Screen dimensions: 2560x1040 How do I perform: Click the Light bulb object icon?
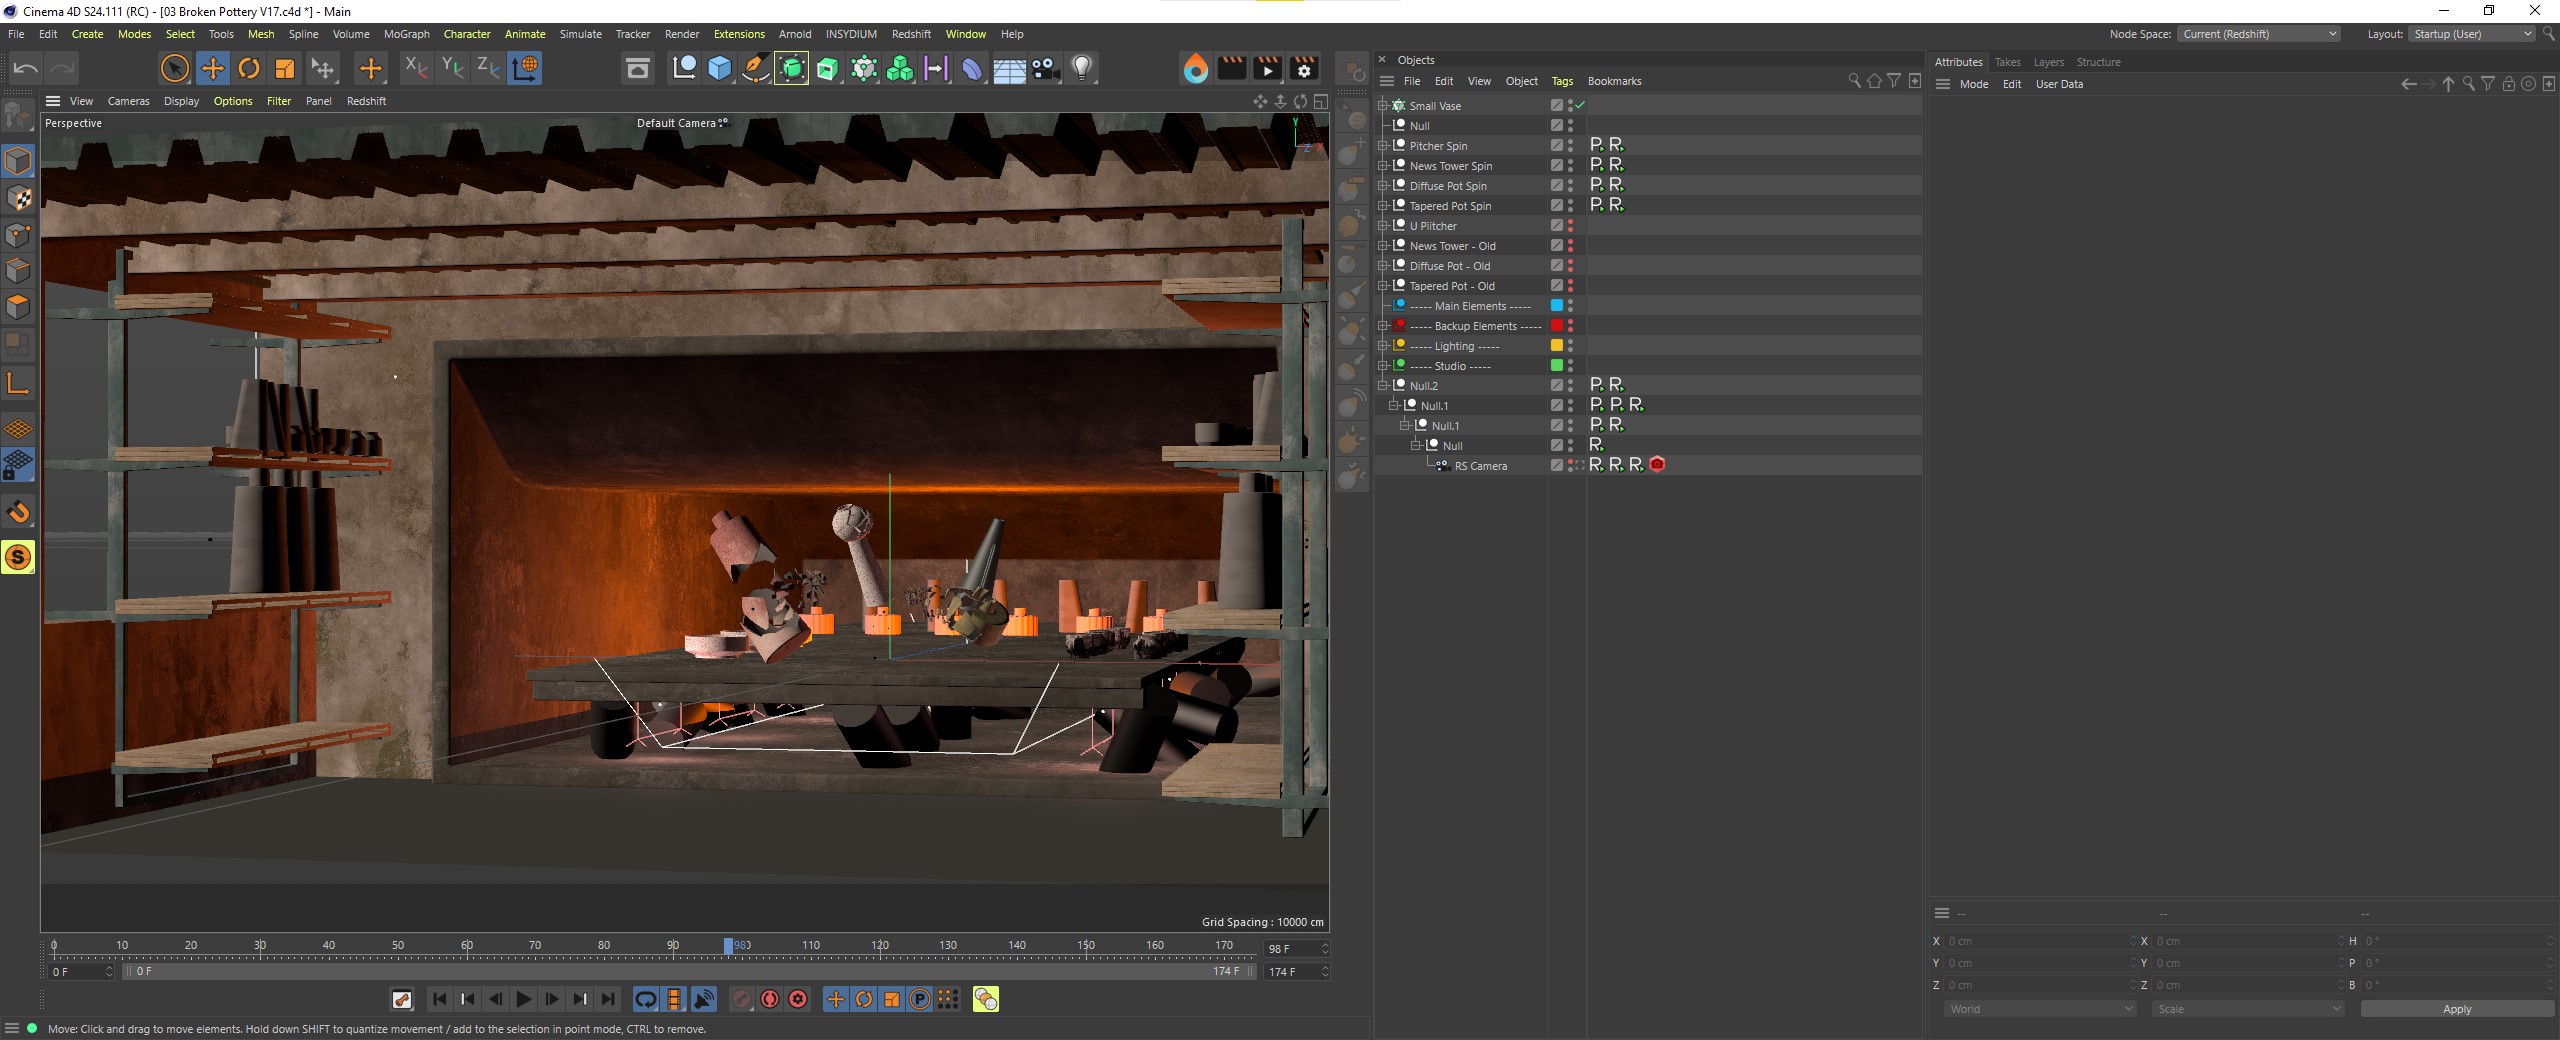[x=1082, y=68]
